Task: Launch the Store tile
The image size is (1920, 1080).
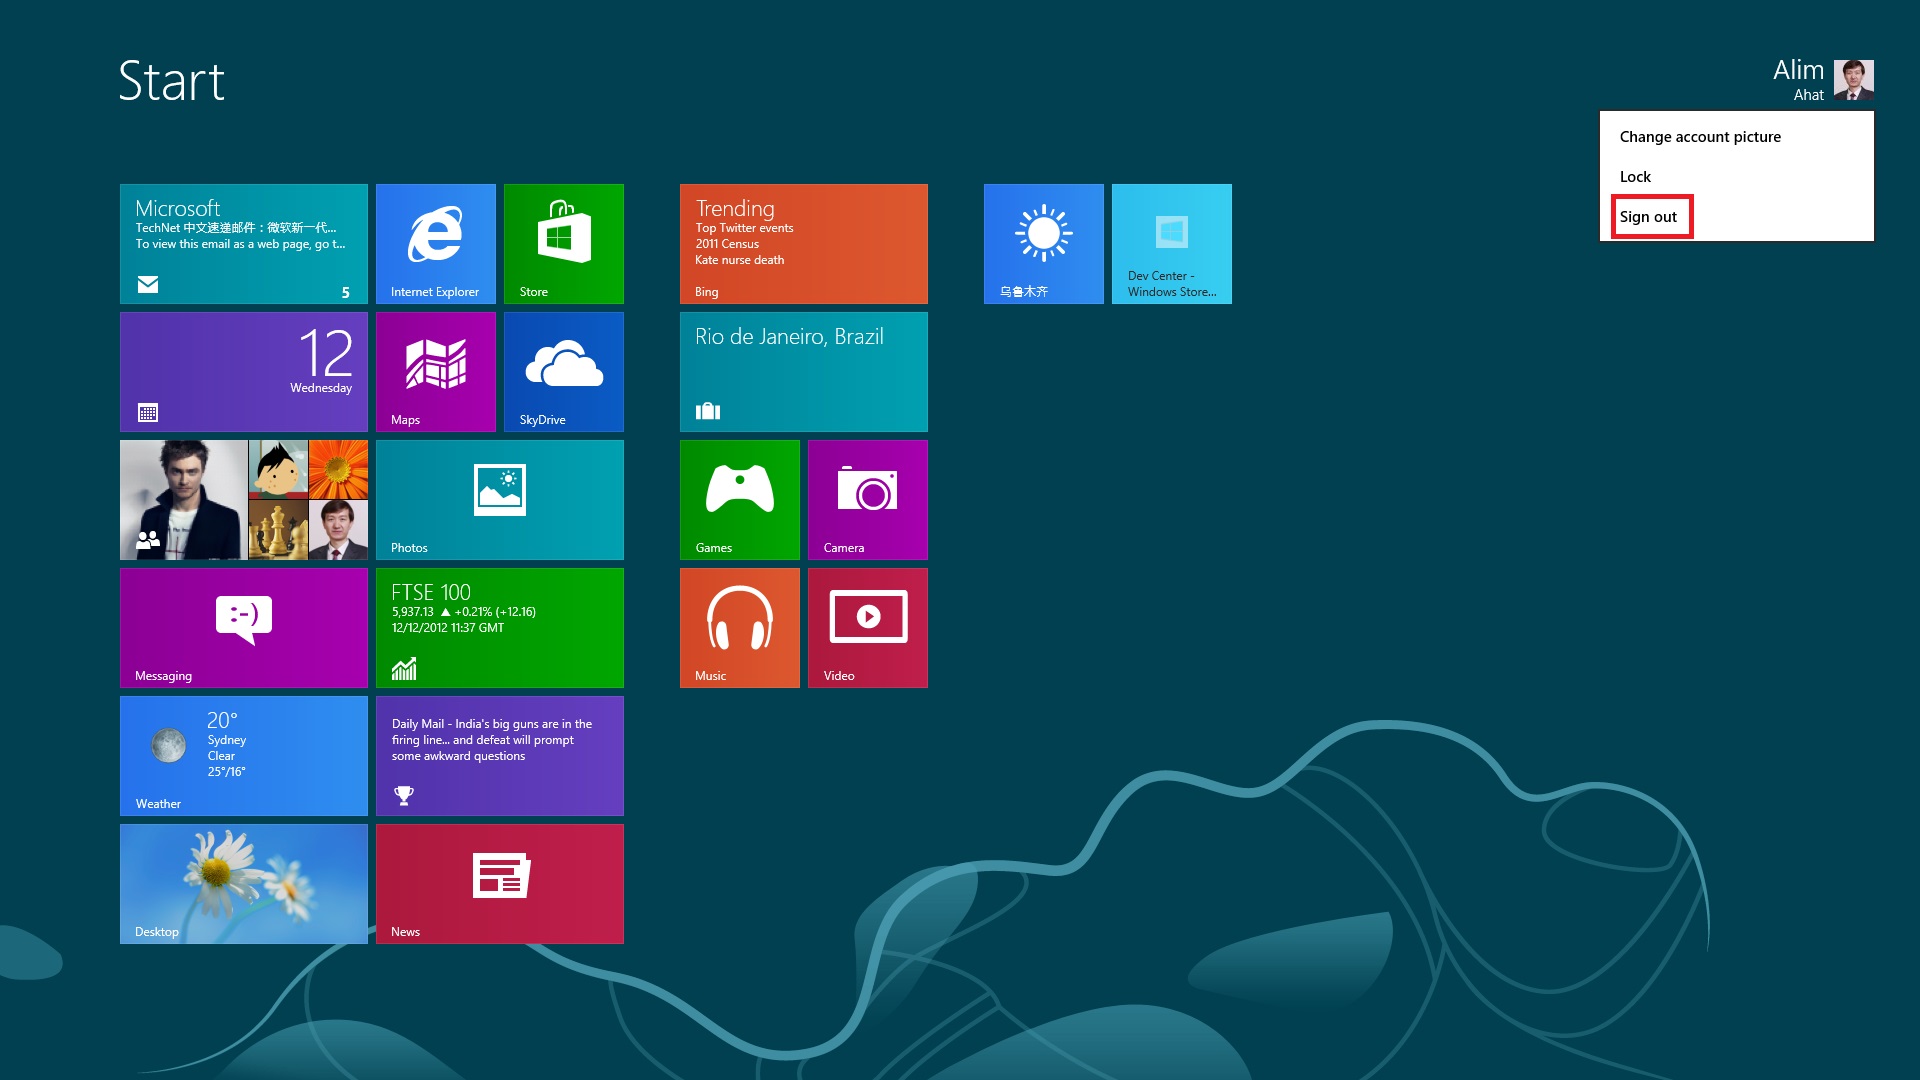Action: 563,243
